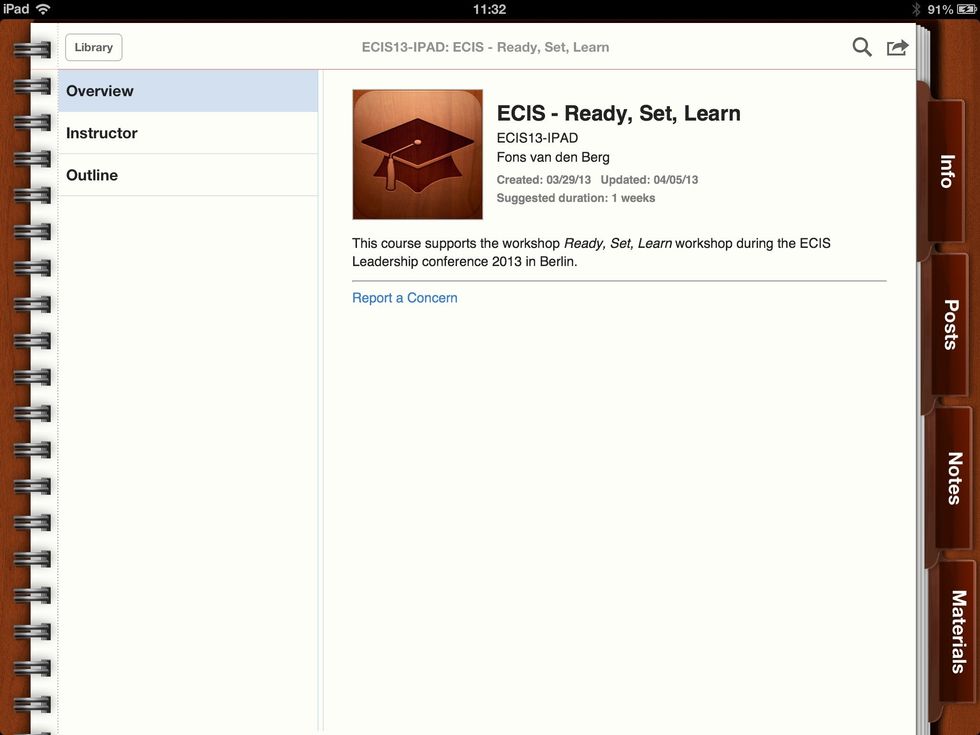Tap the Bluetooth status icon
The image size is (980, 735).
pyautogui.click(x=915, y=9)
